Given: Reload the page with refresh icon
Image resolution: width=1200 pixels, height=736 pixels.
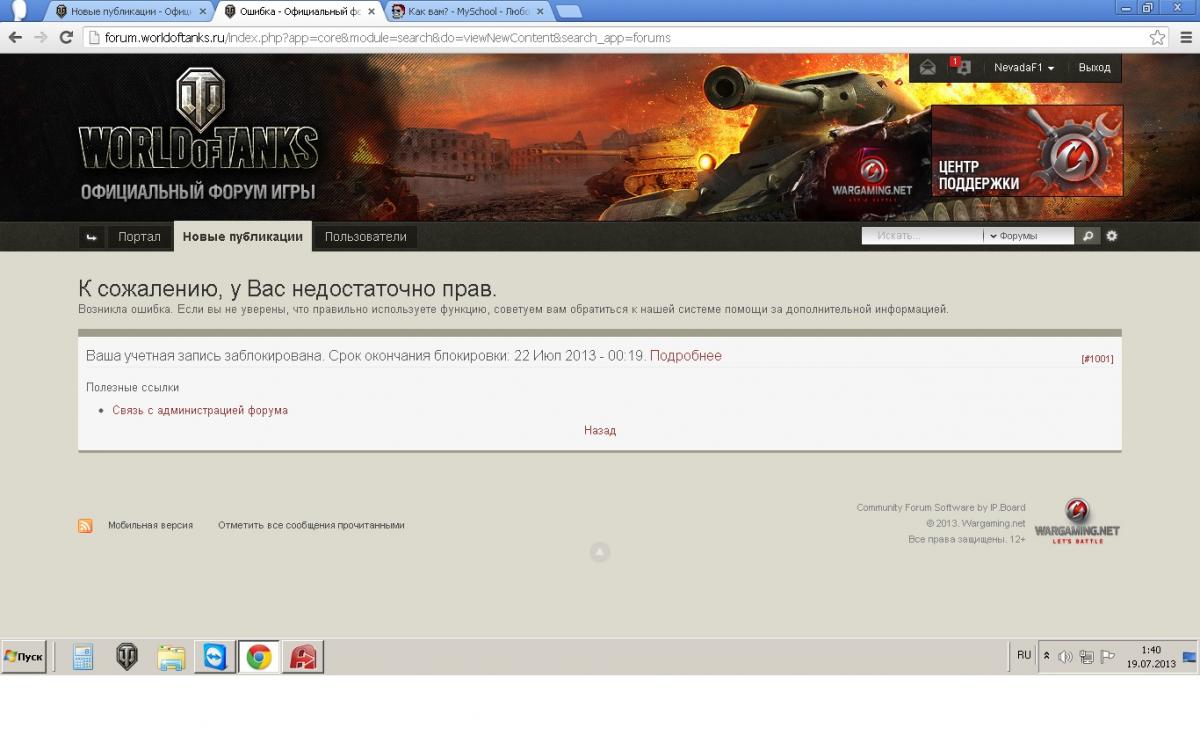Looking at the screenshot, I should pos(67,37).
